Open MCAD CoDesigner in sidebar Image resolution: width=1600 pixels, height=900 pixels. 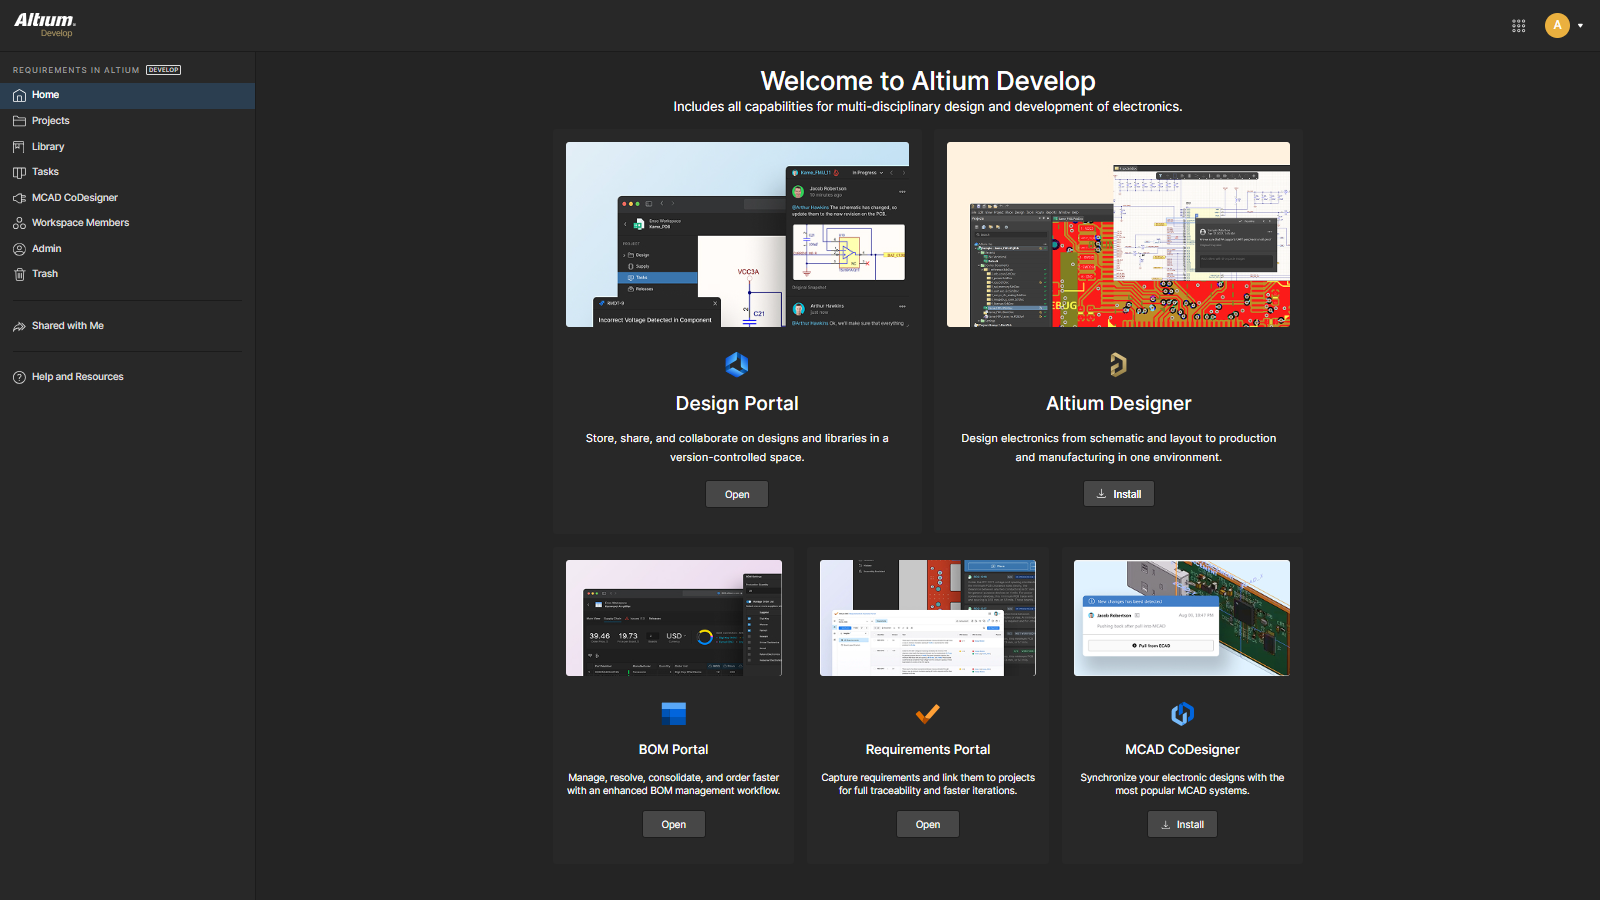click(x=74, y=198)
